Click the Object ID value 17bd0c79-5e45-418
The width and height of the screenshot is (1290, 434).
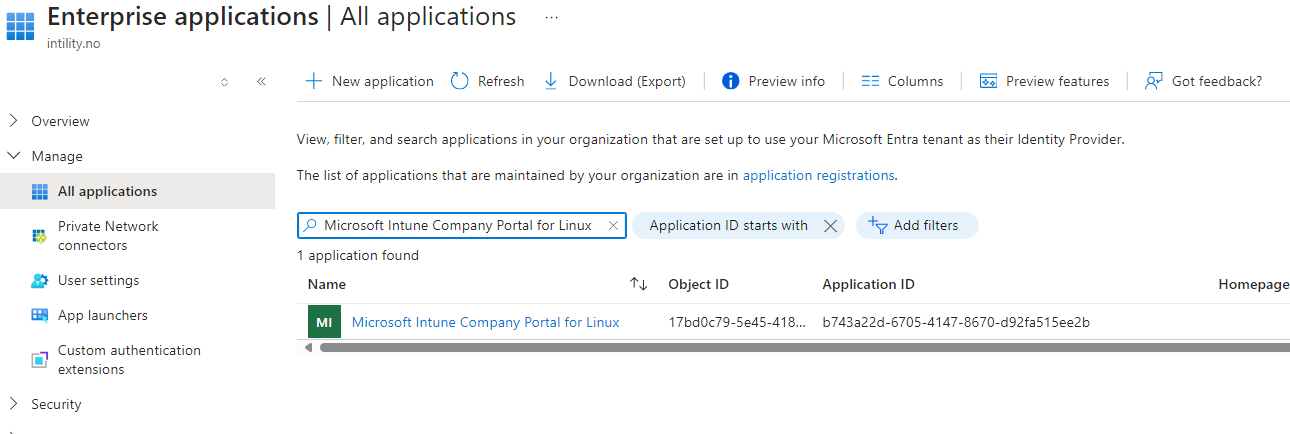tap(737, 322)
